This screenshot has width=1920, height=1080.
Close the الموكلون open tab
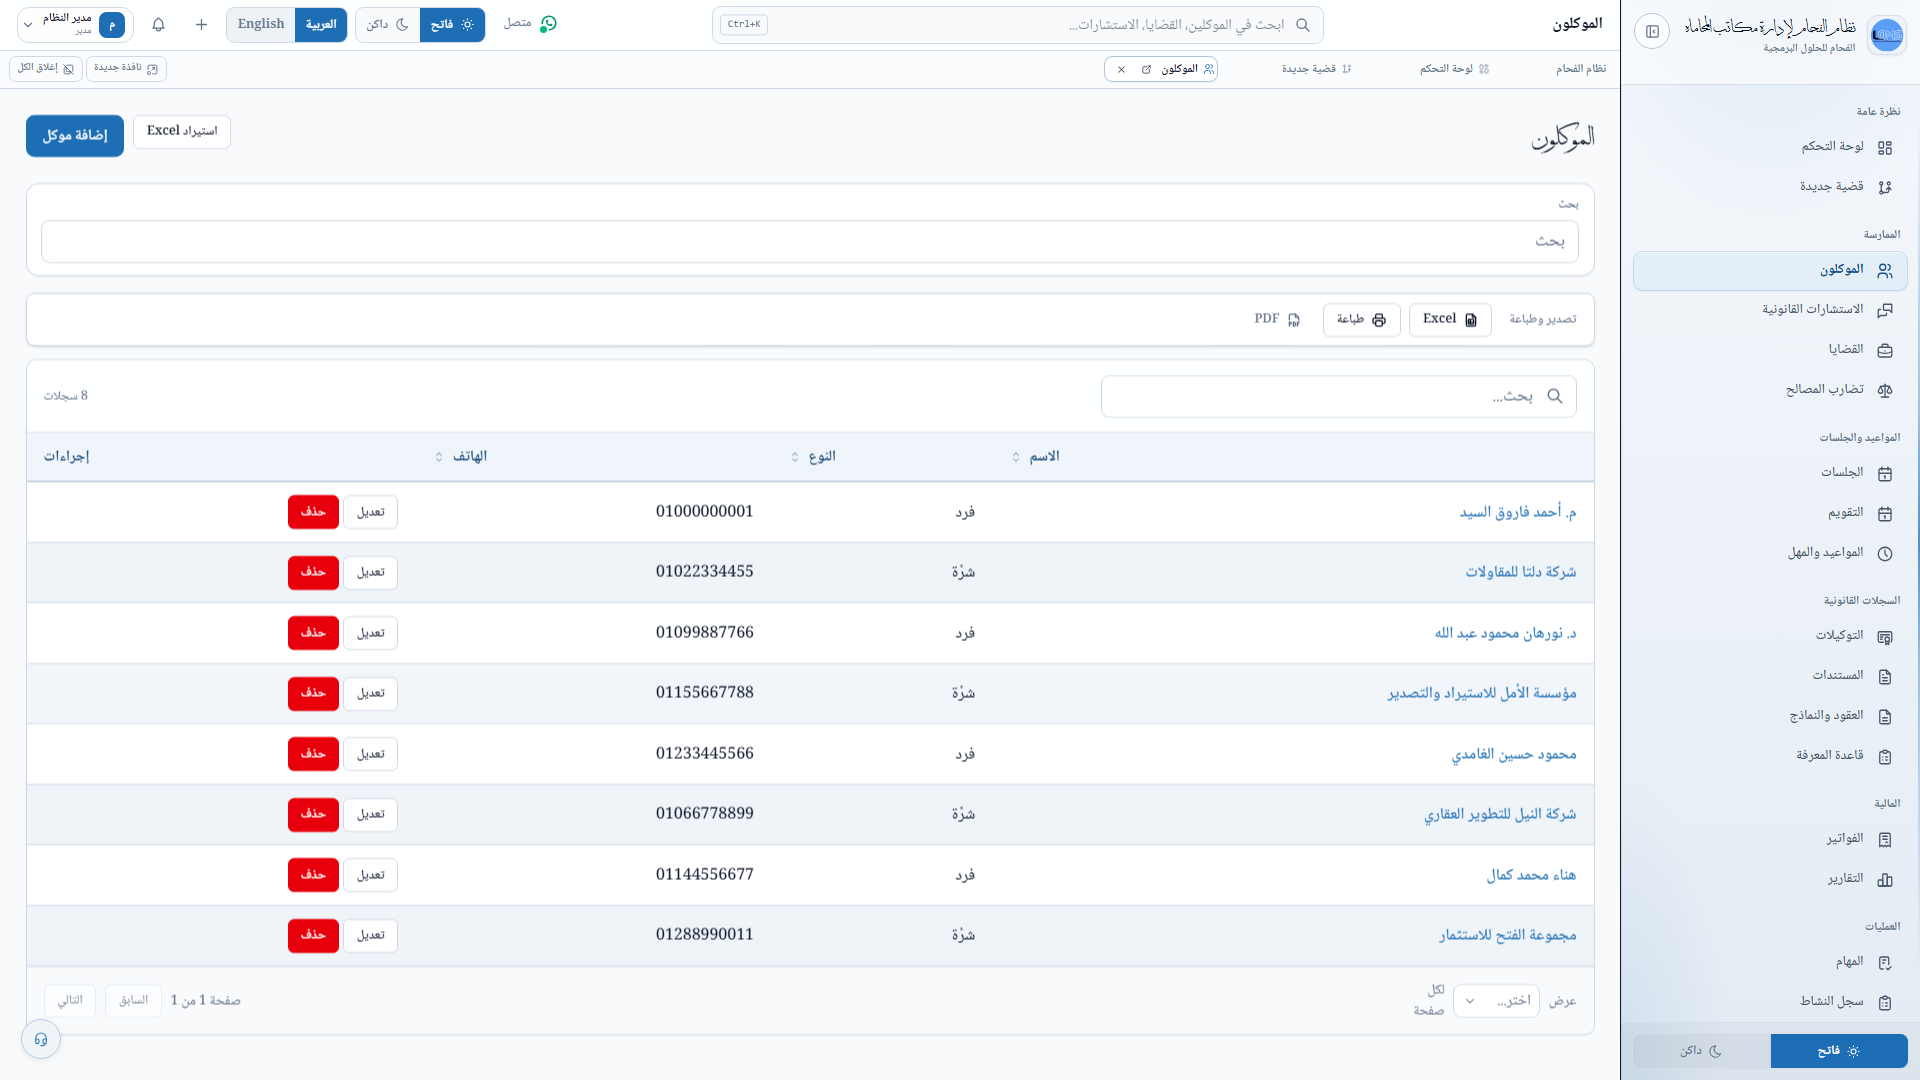pos(1121,69)
